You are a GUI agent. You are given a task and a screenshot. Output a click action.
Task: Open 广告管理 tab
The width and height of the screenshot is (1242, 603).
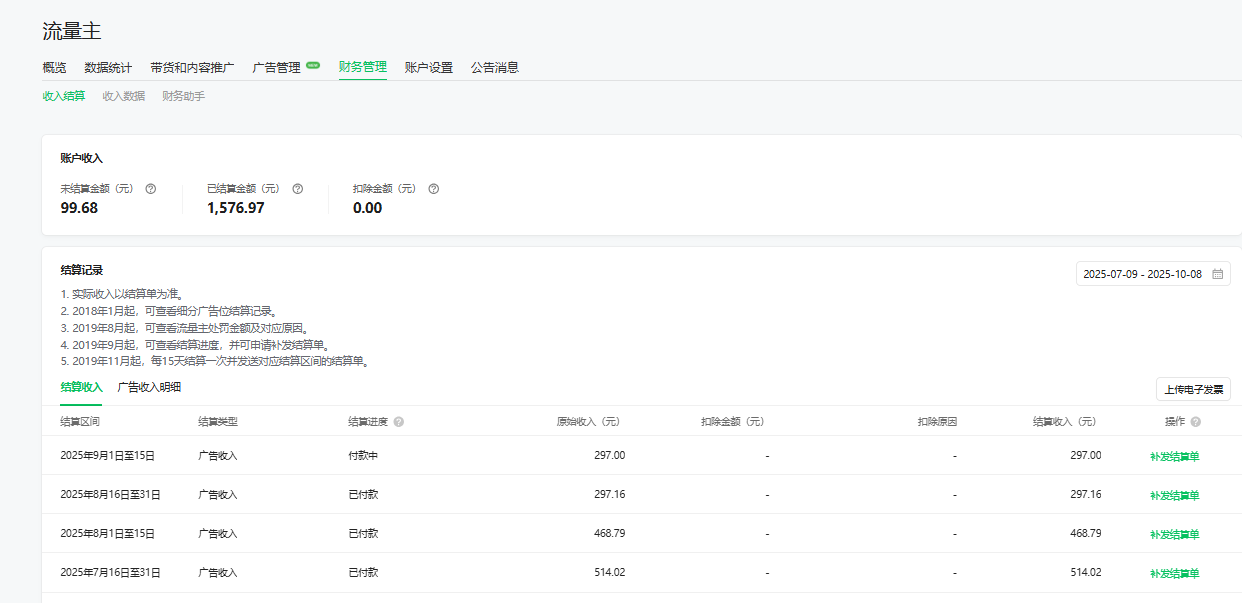click(x=277, y=68)
